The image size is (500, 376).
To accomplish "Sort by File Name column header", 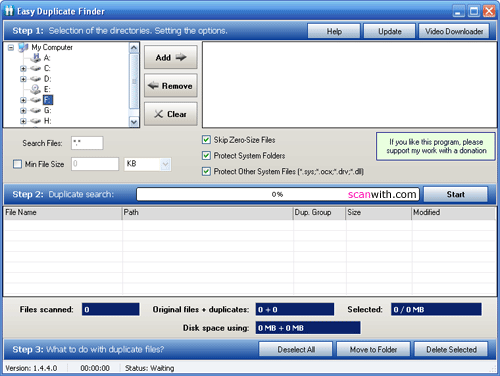I will point(63,213).
